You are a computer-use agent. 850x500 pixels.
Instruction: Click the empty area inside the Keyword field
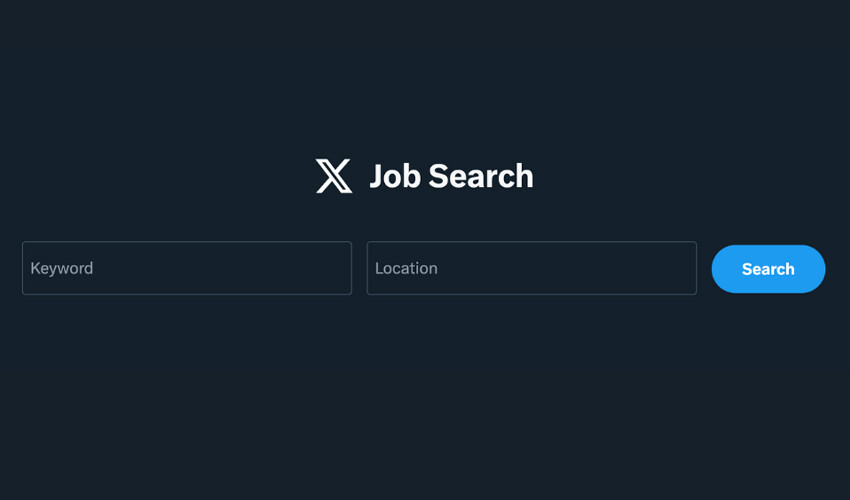click(230, 268)
